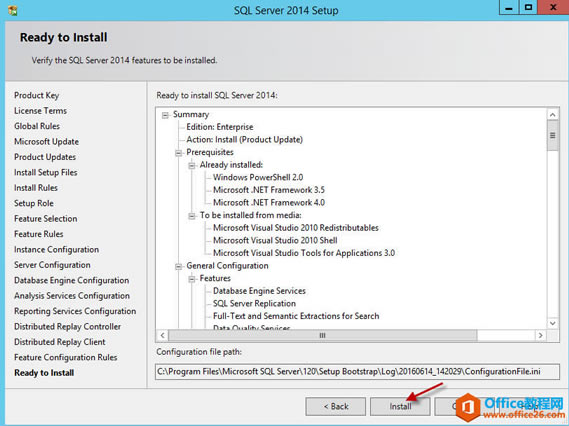Click the Back button
Viewport: 569px width, 426px height.
336,406
